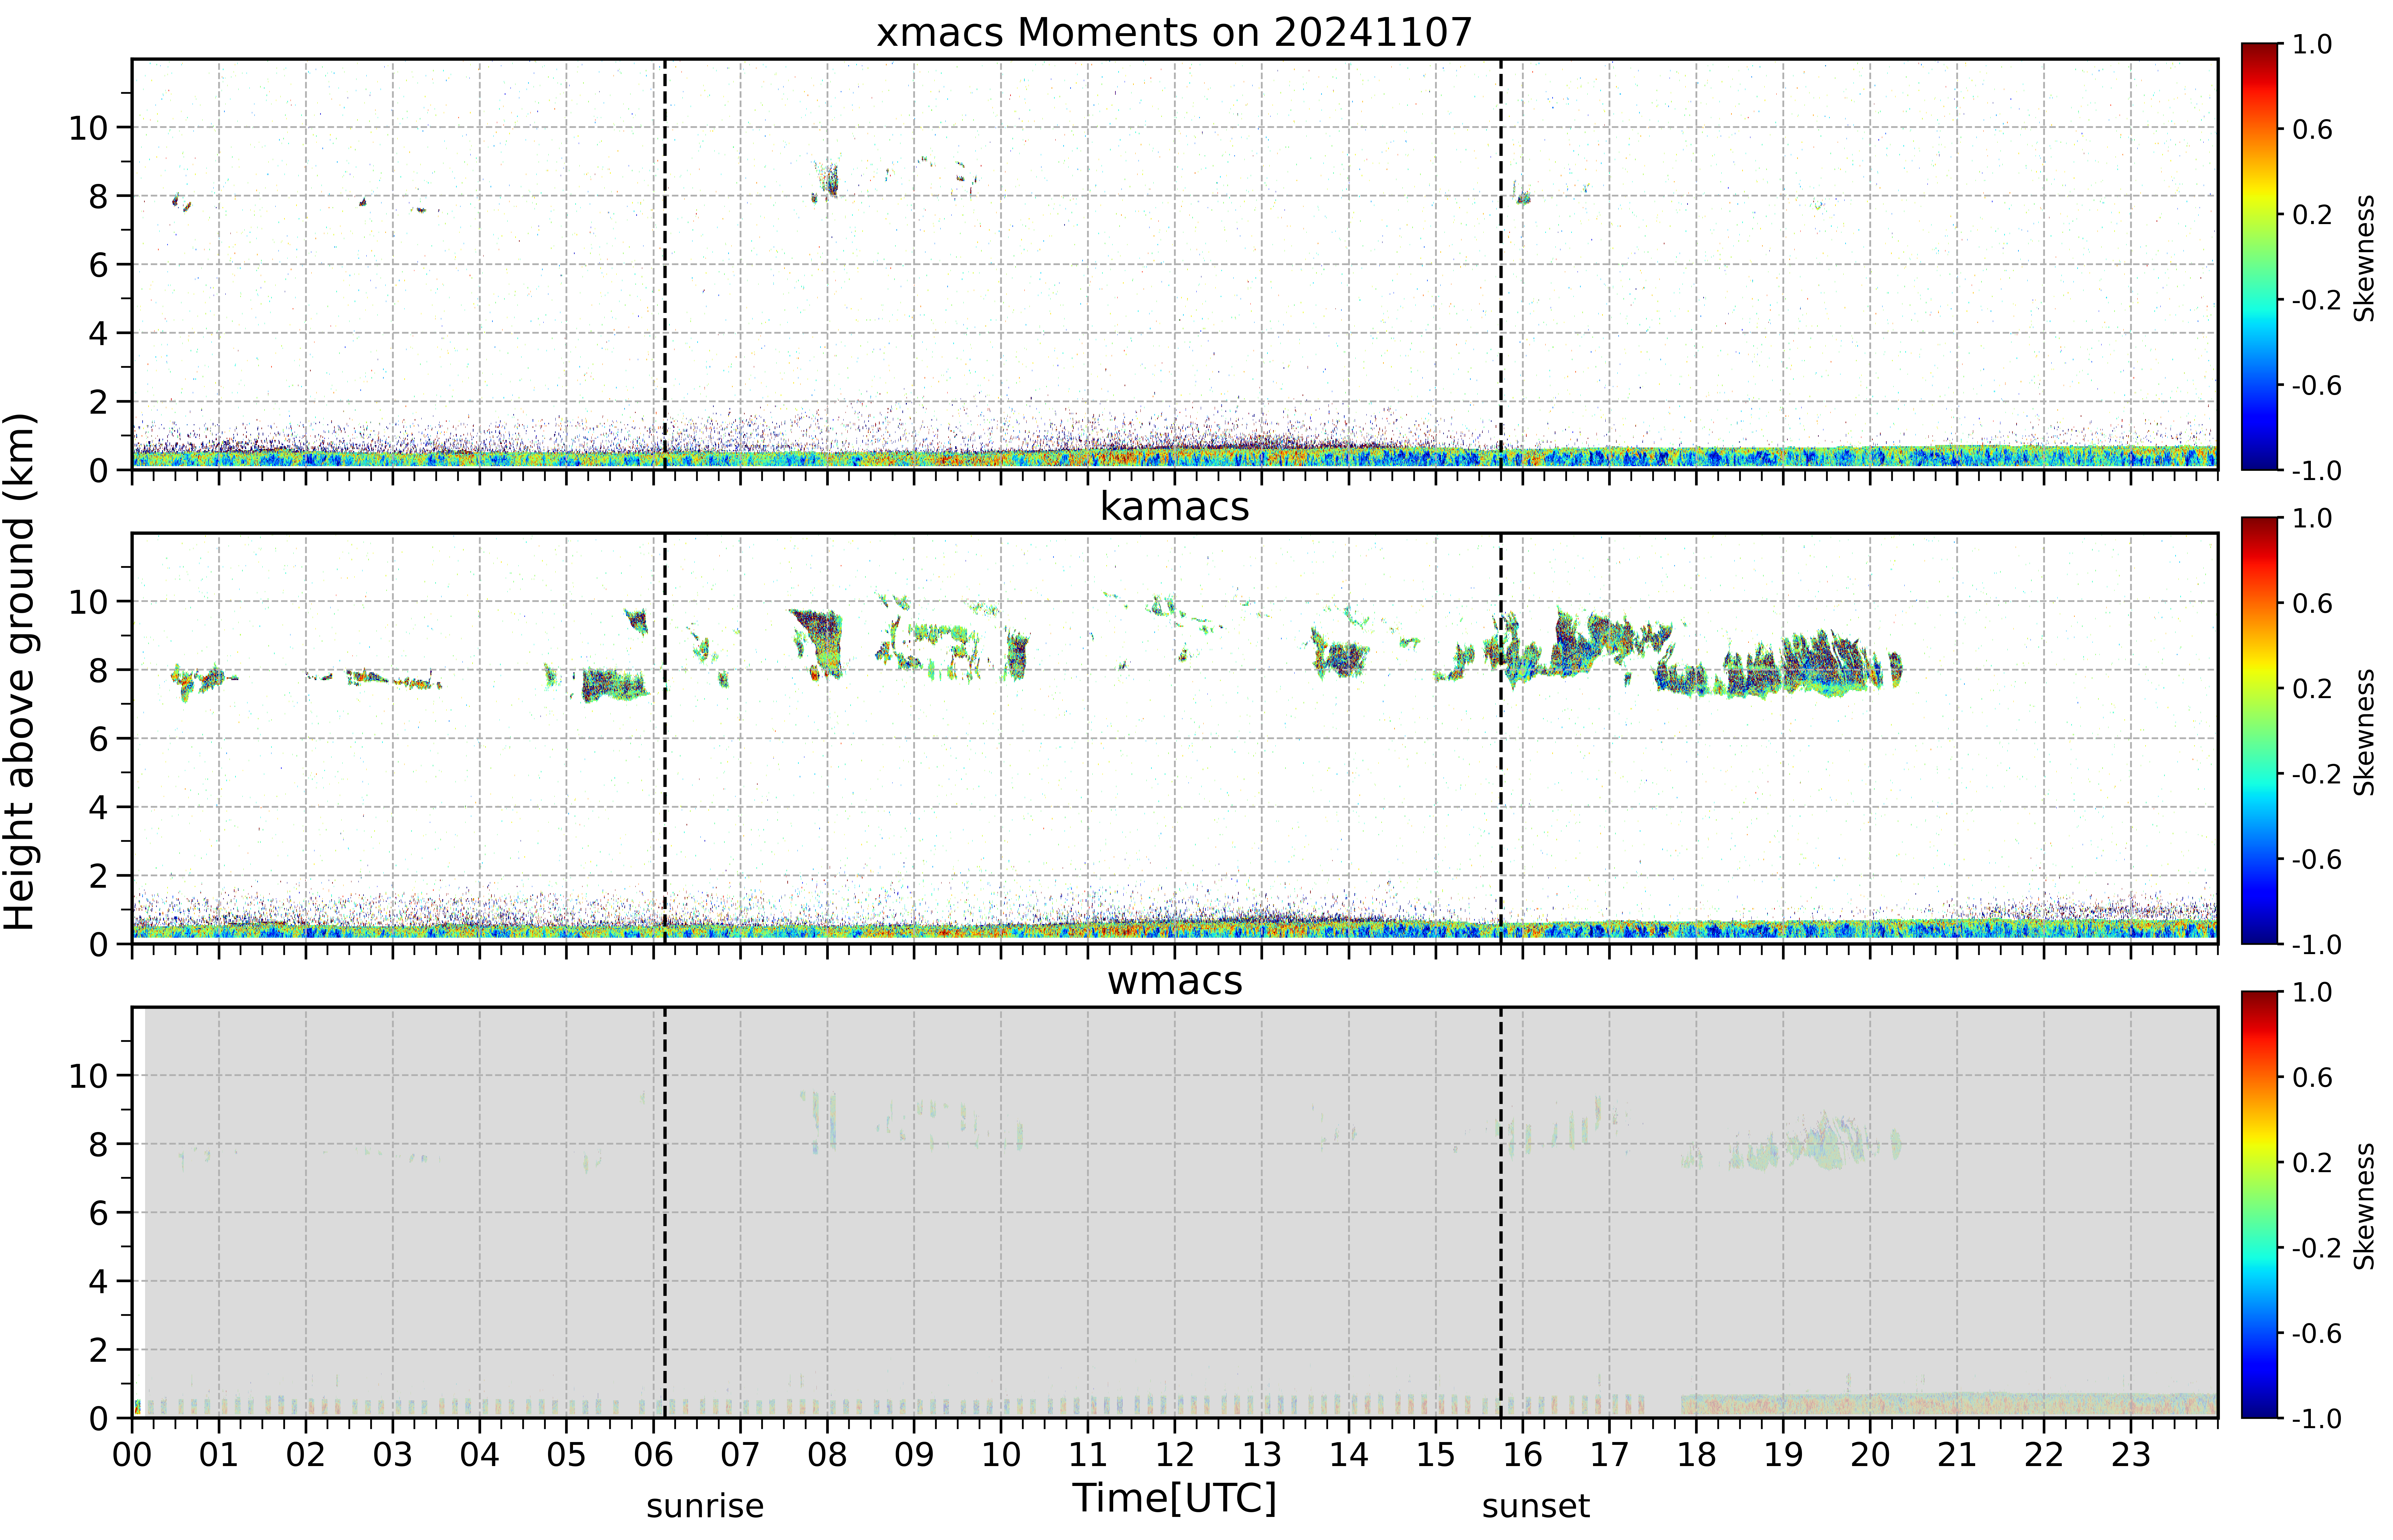Click the '1.0' tick on xmacs colorbar

point(2312,44)
